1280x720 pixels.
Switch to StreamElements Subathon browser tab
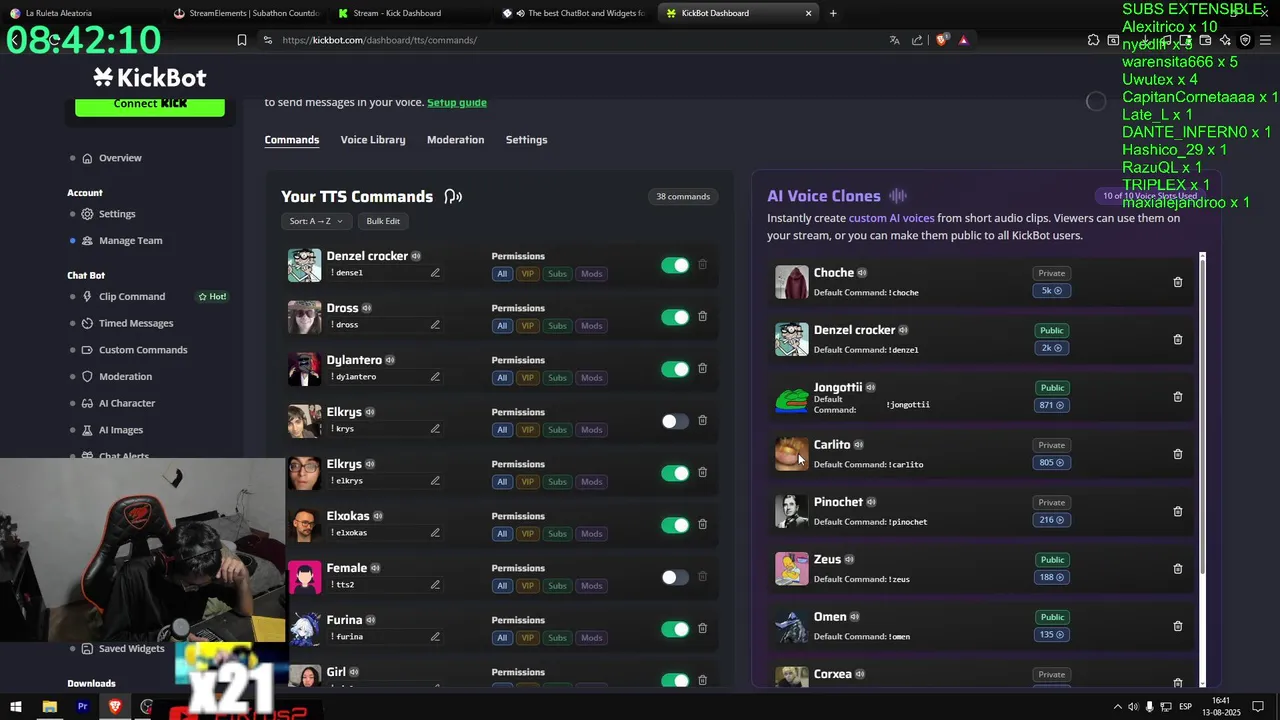245,13
